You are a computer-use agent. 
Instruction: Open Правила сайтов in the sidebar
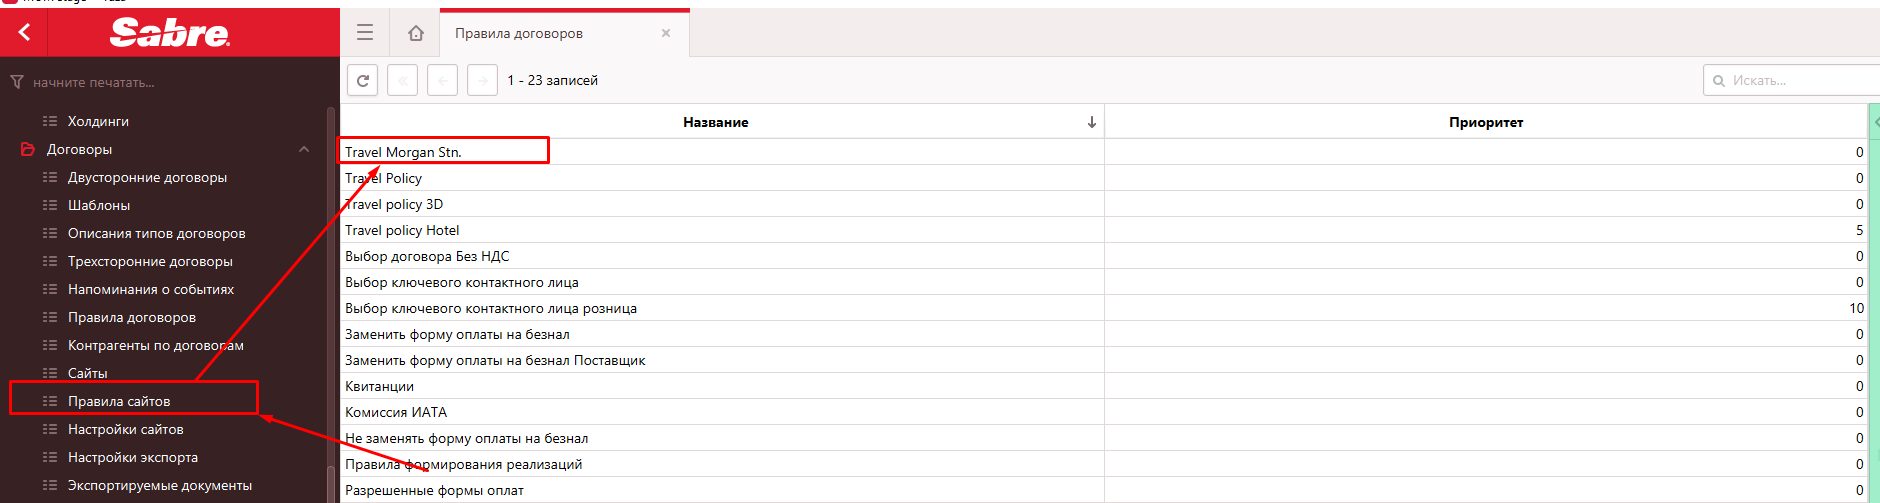click(x=119, y=401)
